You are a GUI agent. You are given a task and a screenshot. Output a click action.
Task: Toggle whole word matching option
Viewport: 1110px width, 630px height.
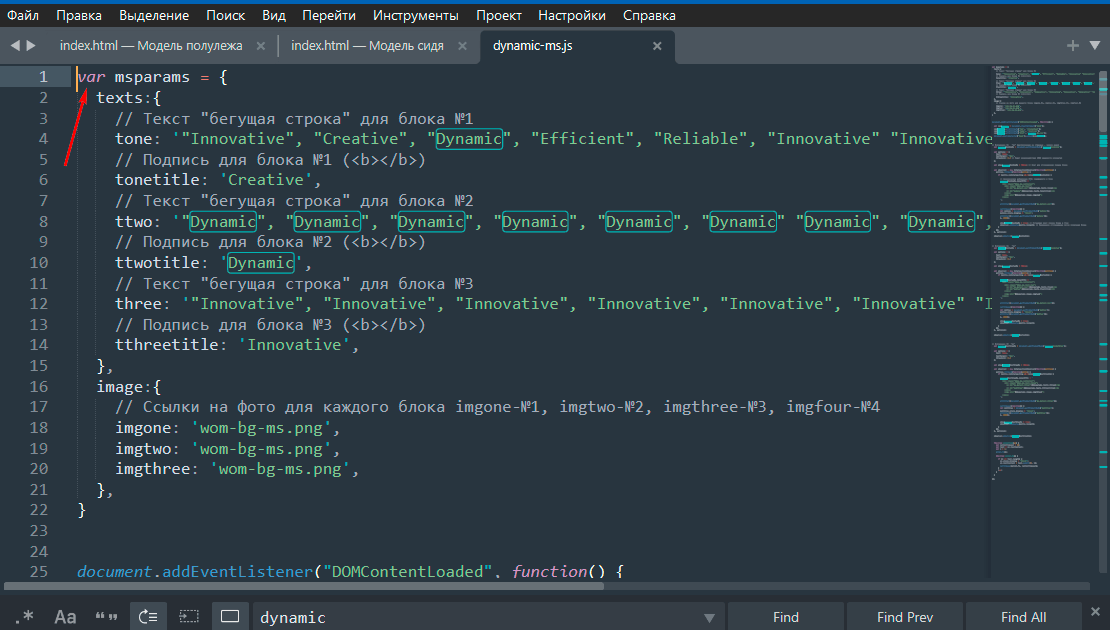[x=106, y=617]
